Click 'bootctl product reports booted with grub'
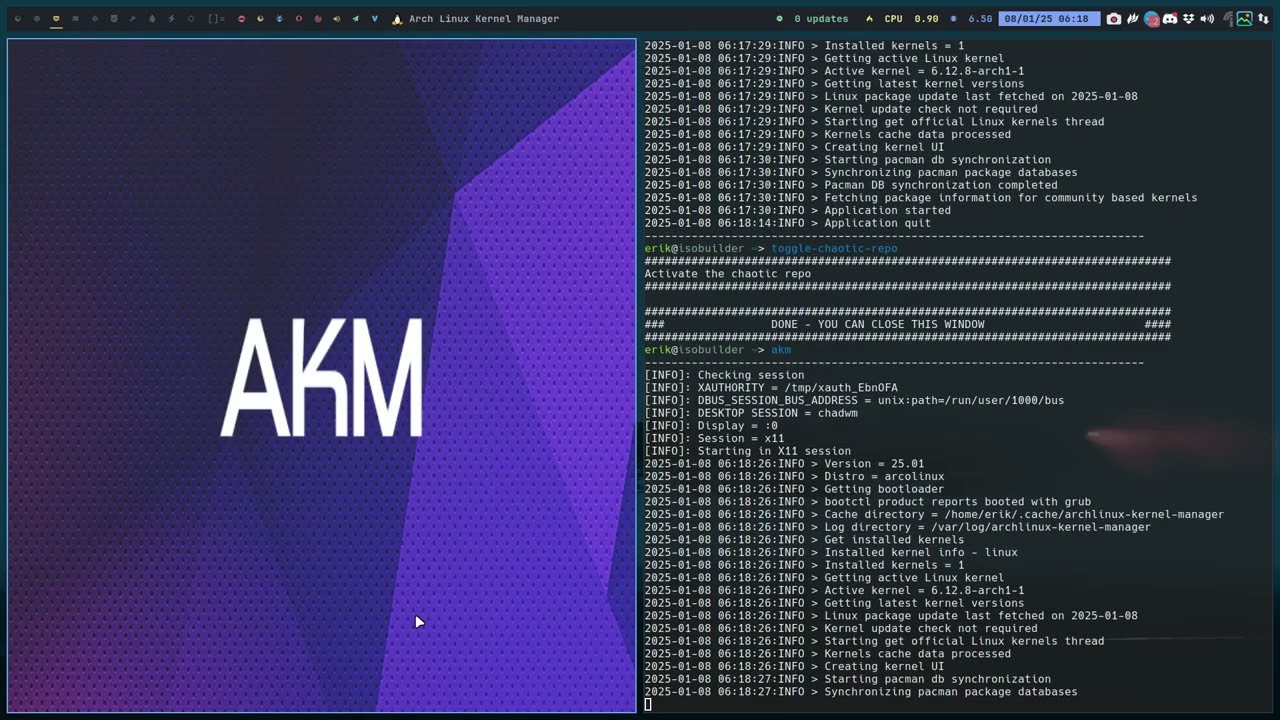1280x720 pixels. pyautogui.click(x=958, y=502)
